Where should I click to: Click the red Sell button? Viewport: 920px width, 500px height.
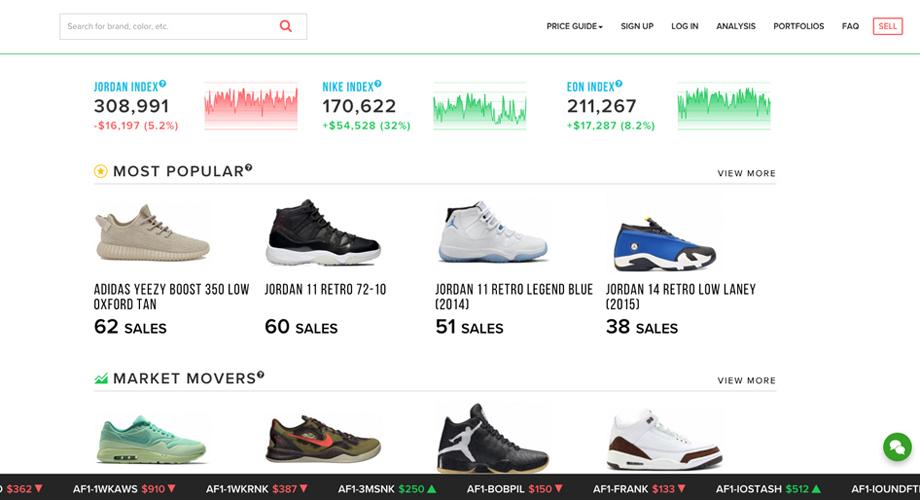pyautogui.click(x=888, y=26)
